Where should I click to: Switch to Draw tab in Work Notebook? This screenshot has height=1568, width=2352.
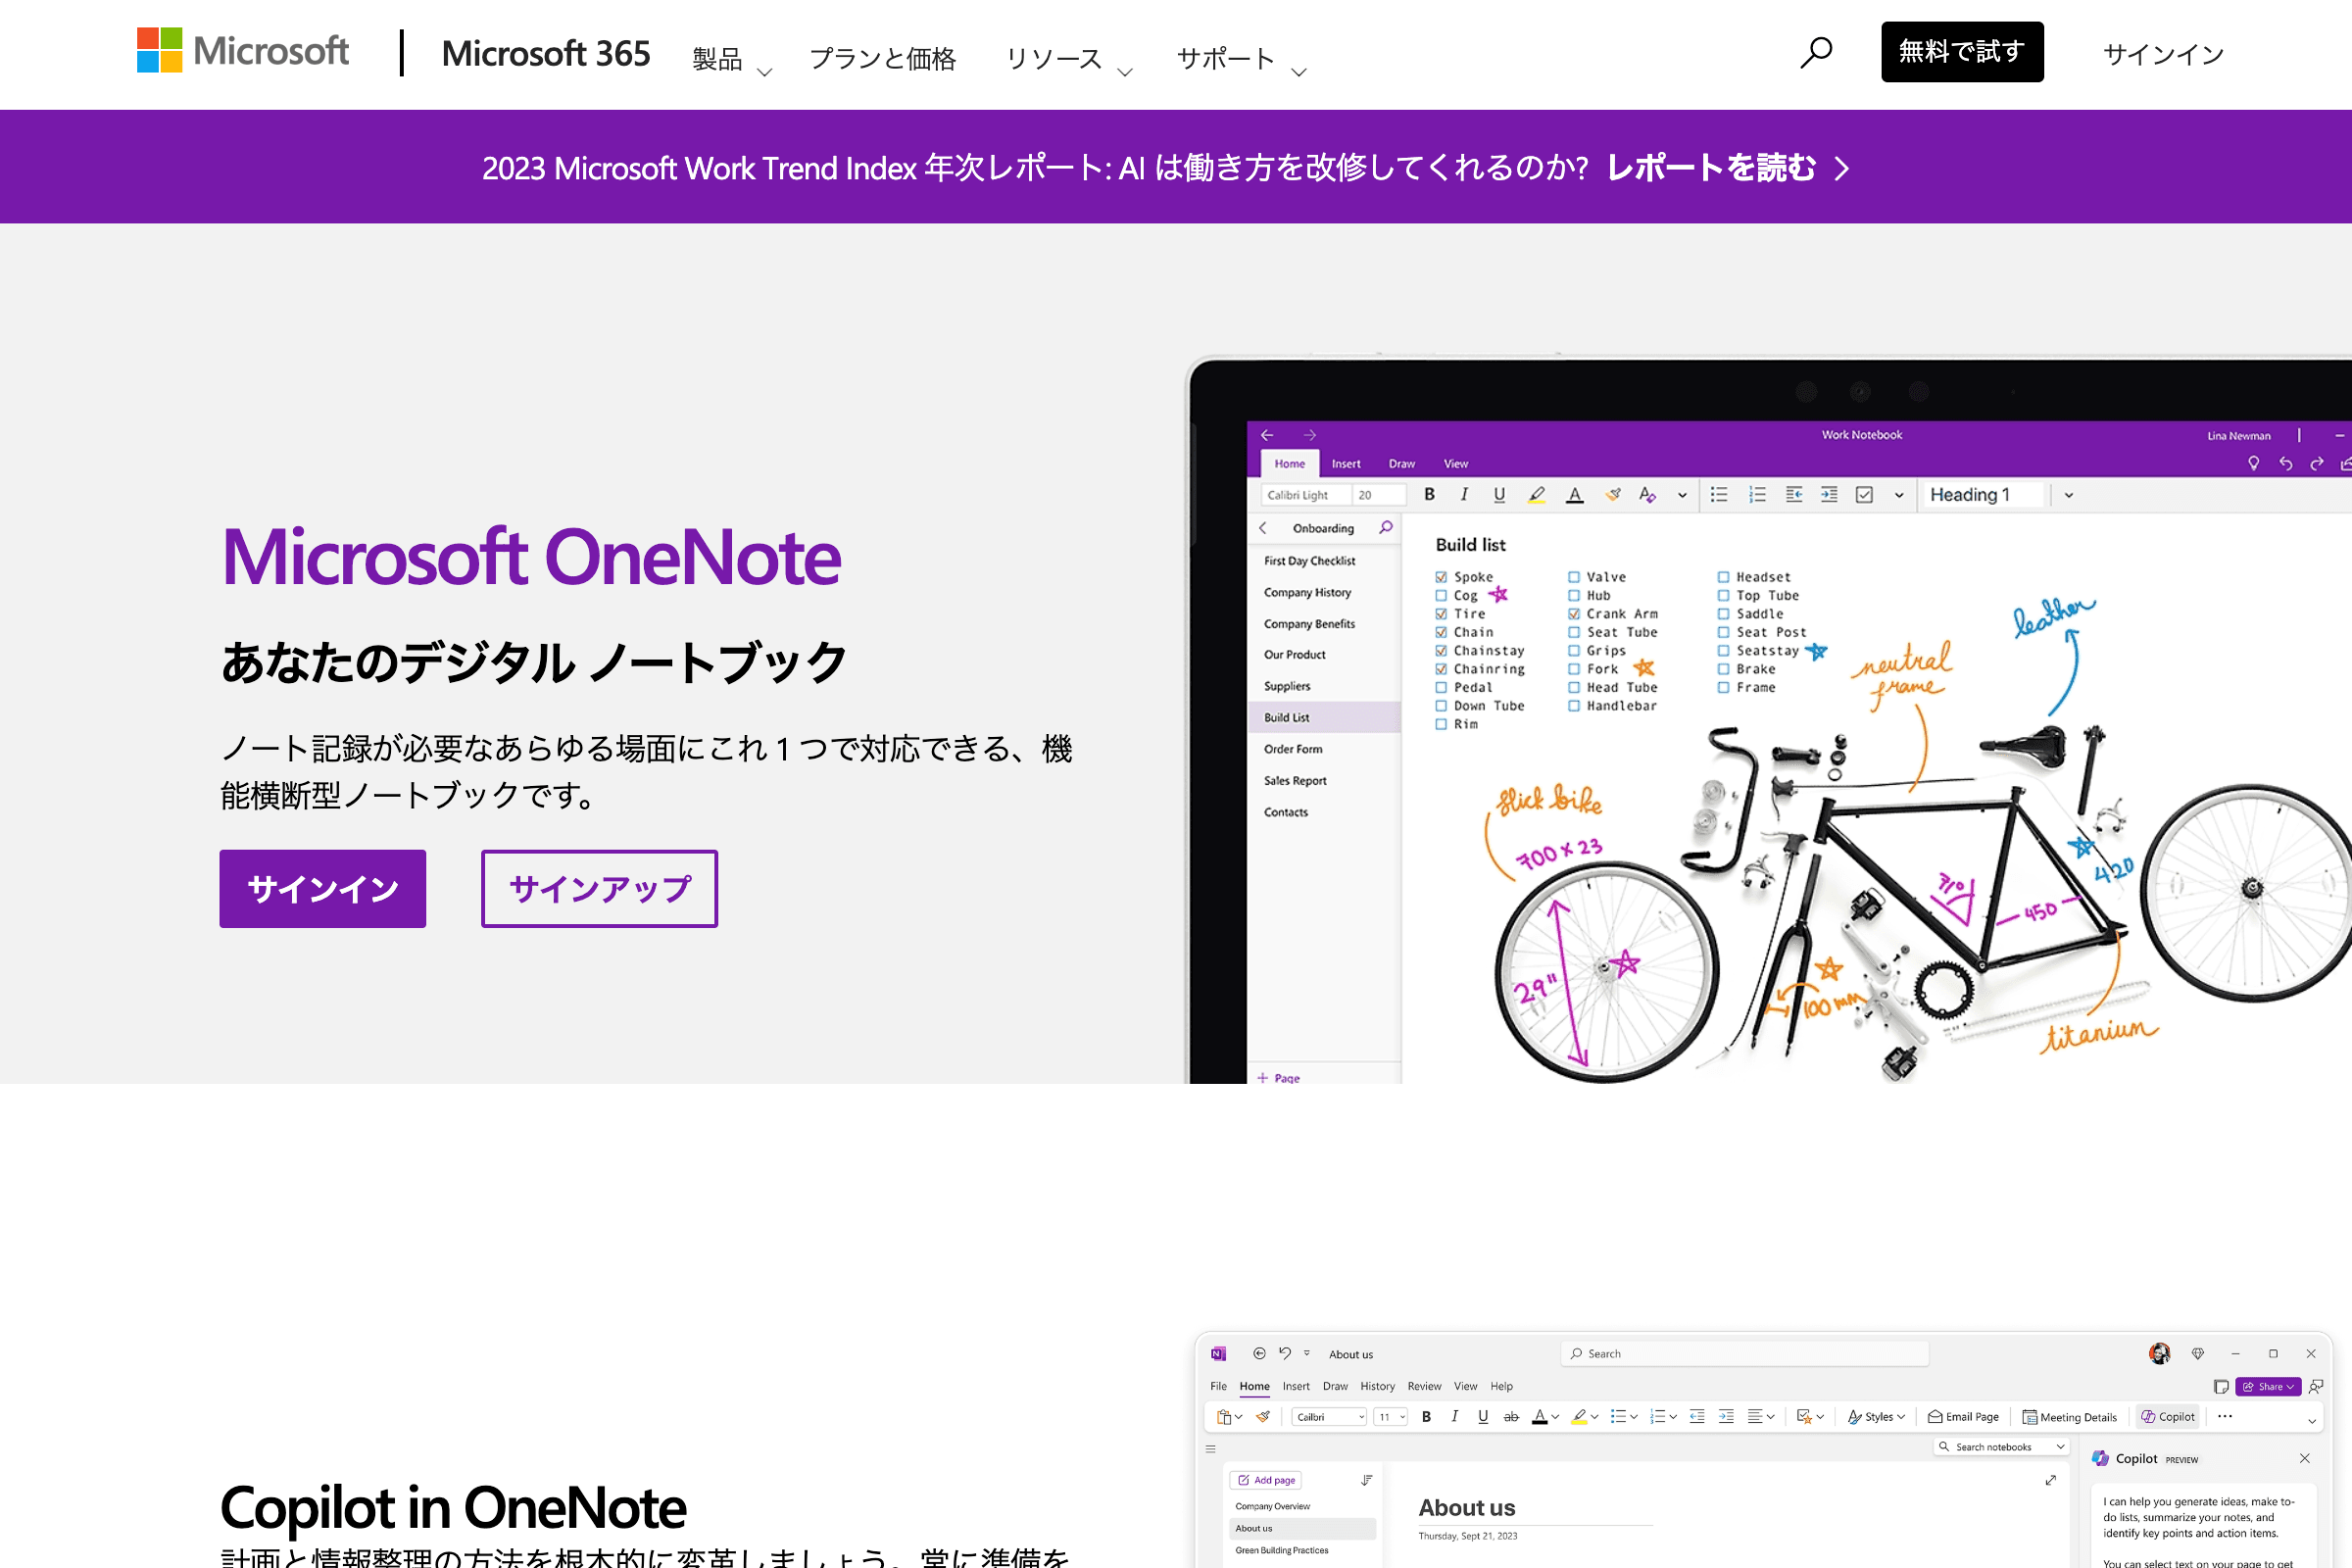pos(1402,463)
